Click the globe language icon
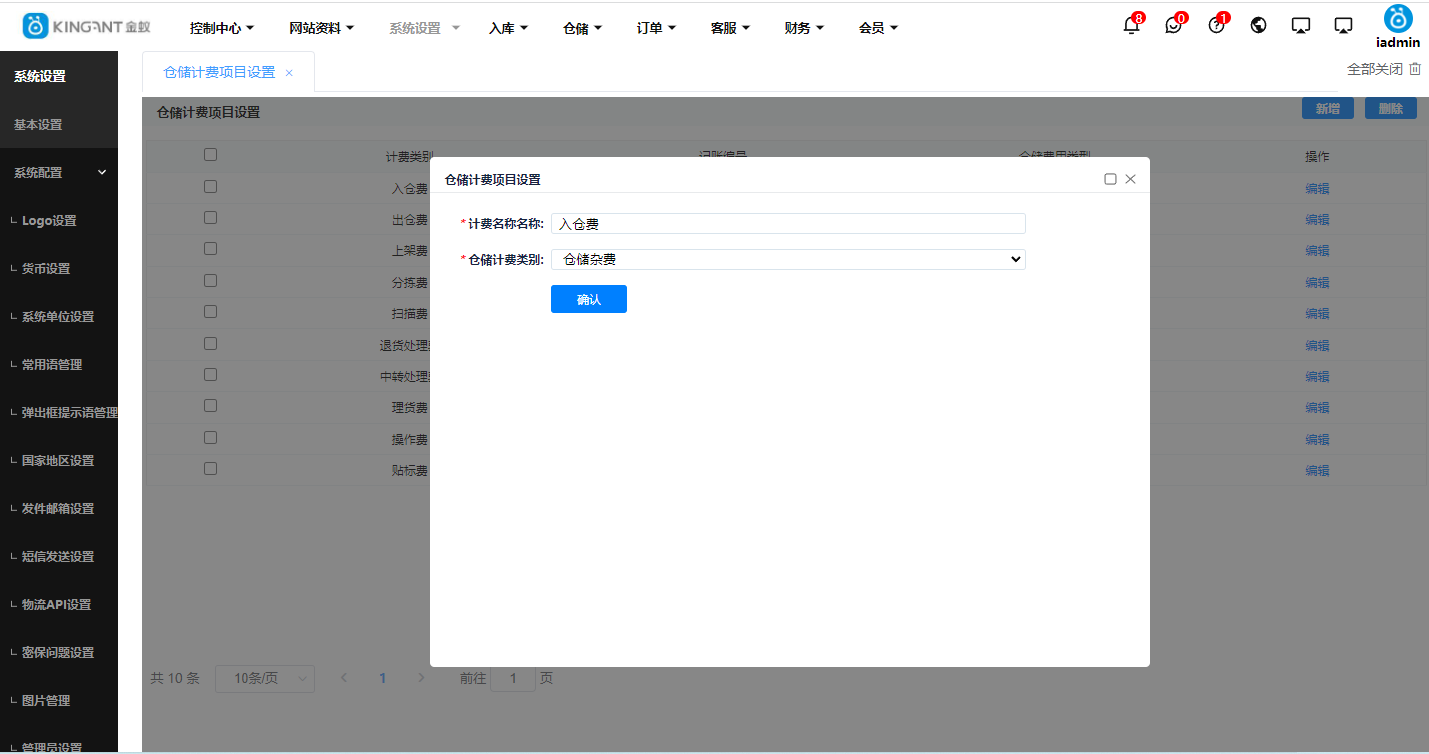Screen dimensions: 1429x754 point(1258,25)
